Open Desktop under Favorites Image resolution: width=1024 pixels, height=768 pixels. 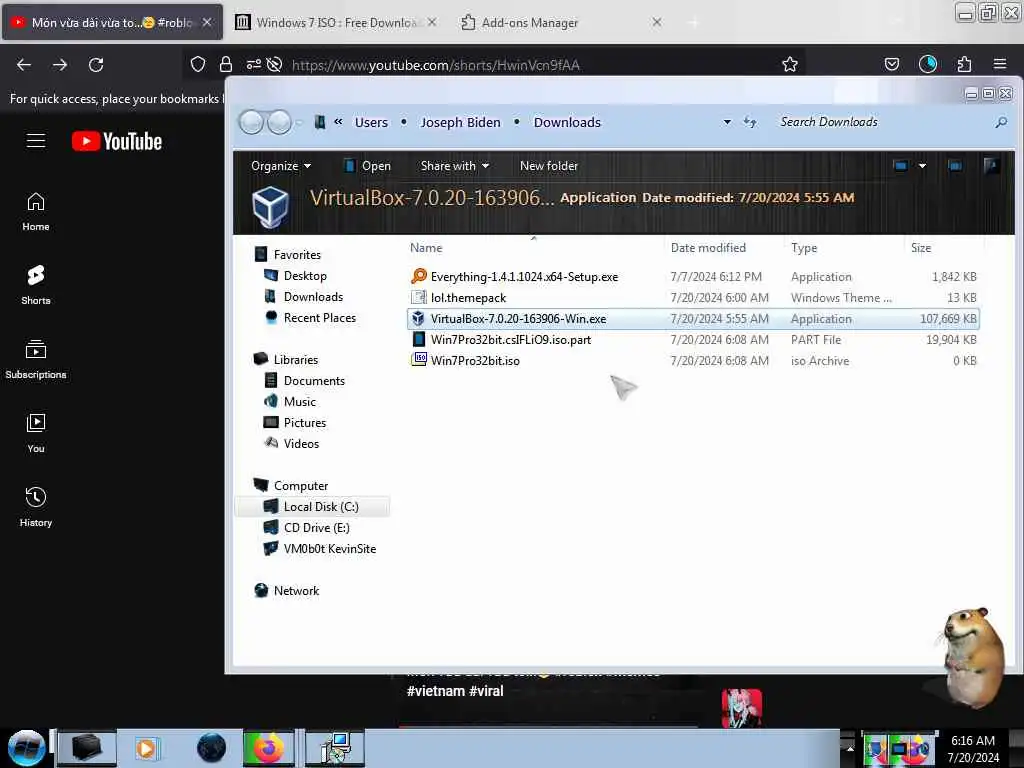click(x=295, y=276)
